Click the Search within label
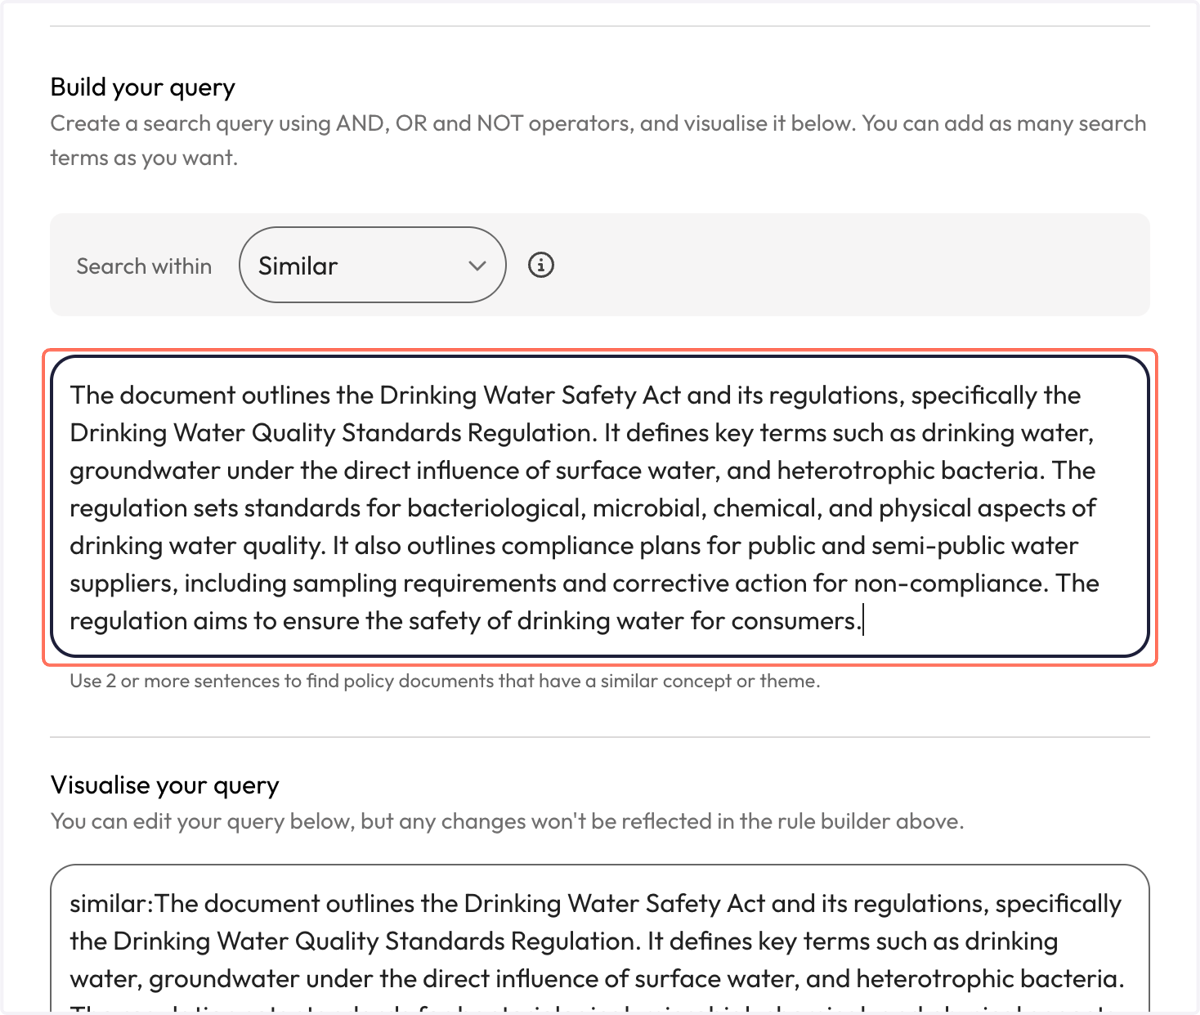Viewport: 1200px width, 1015px height. pyautogui.click(x=144, y=266)
